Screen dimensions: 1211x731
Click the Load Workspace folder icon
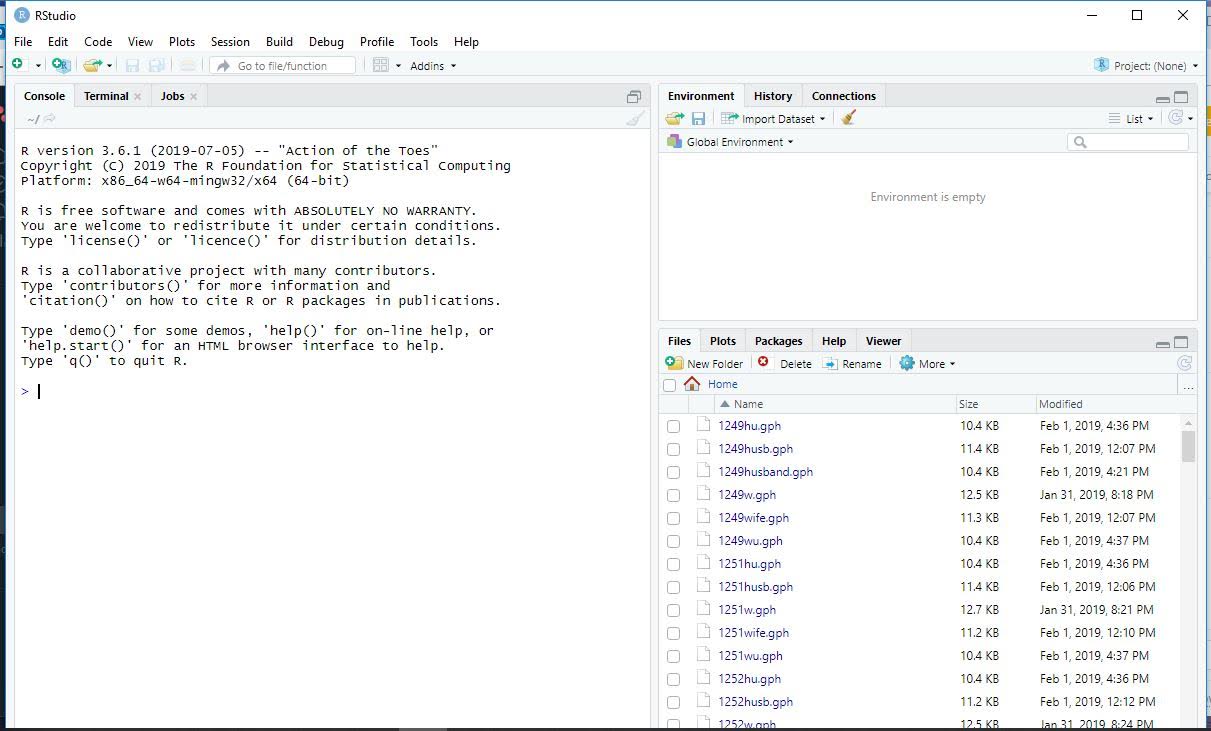[x=675, y=118]
